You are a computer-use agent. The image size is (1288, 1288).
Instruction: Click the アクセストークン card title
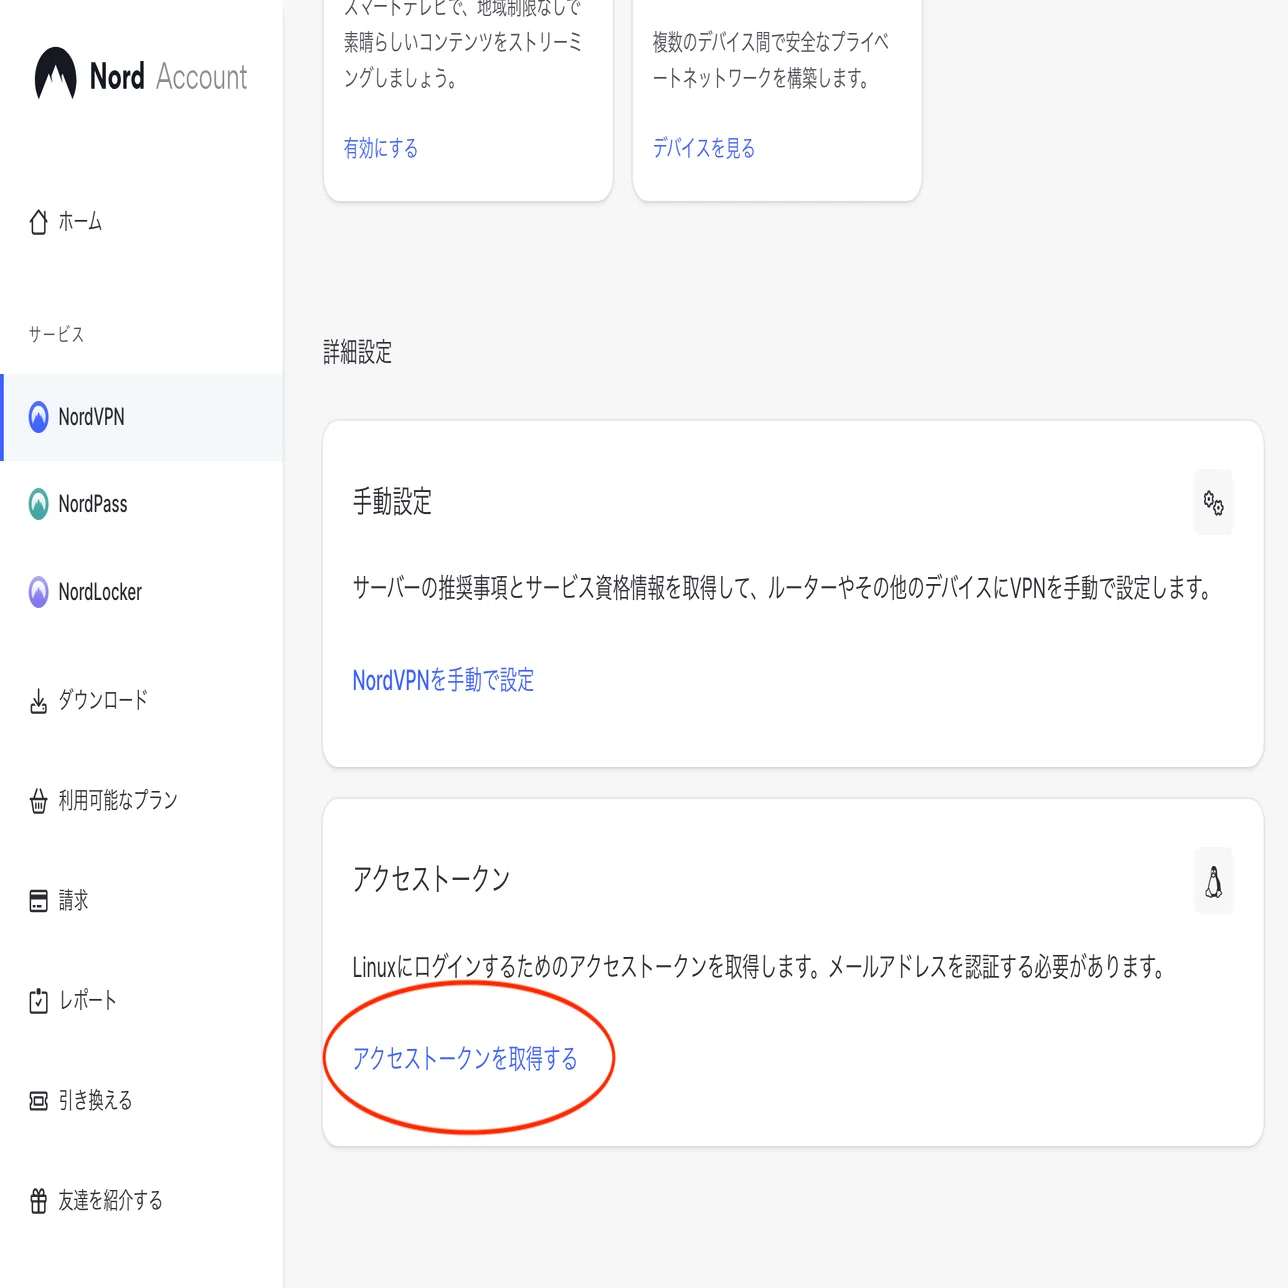[x=431, y=879]
